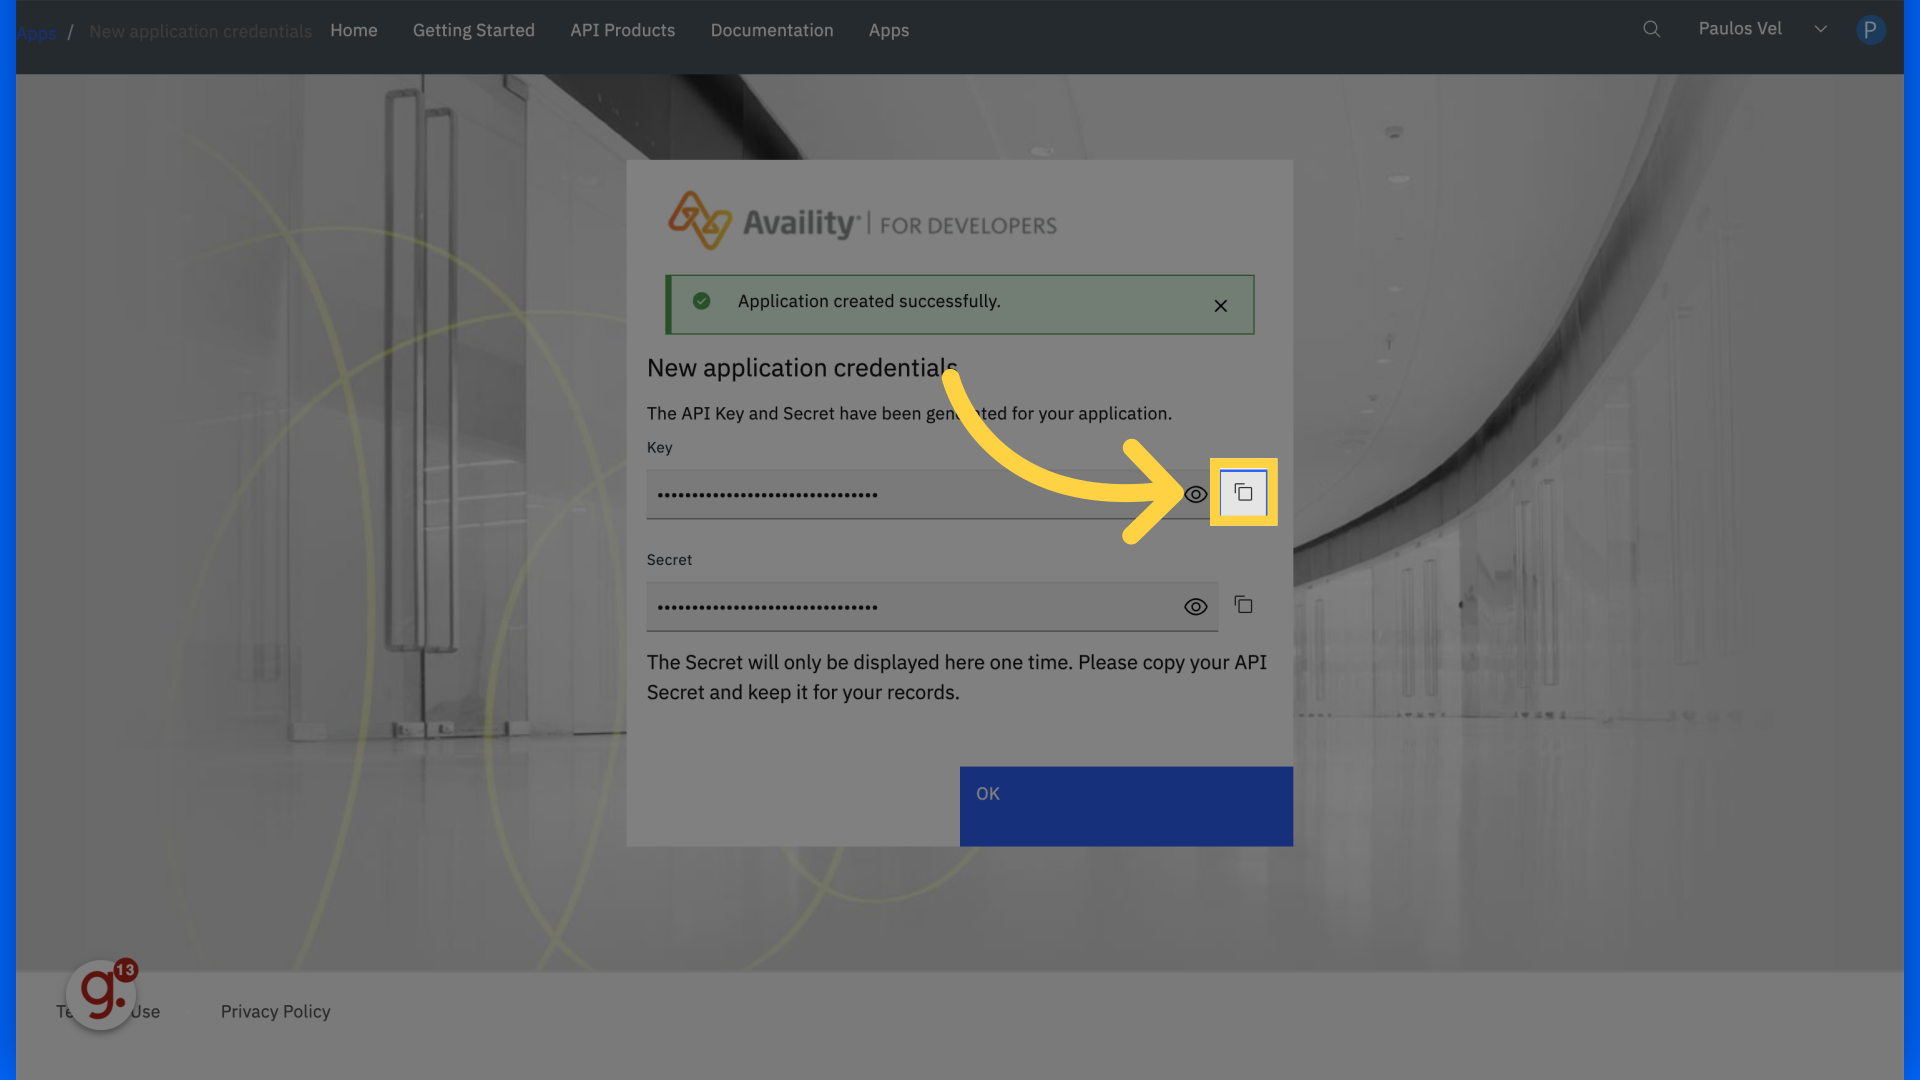The image size is (1920, 1080).
Task: Open Documentation menu item
Action: click(x=771, y=30)
